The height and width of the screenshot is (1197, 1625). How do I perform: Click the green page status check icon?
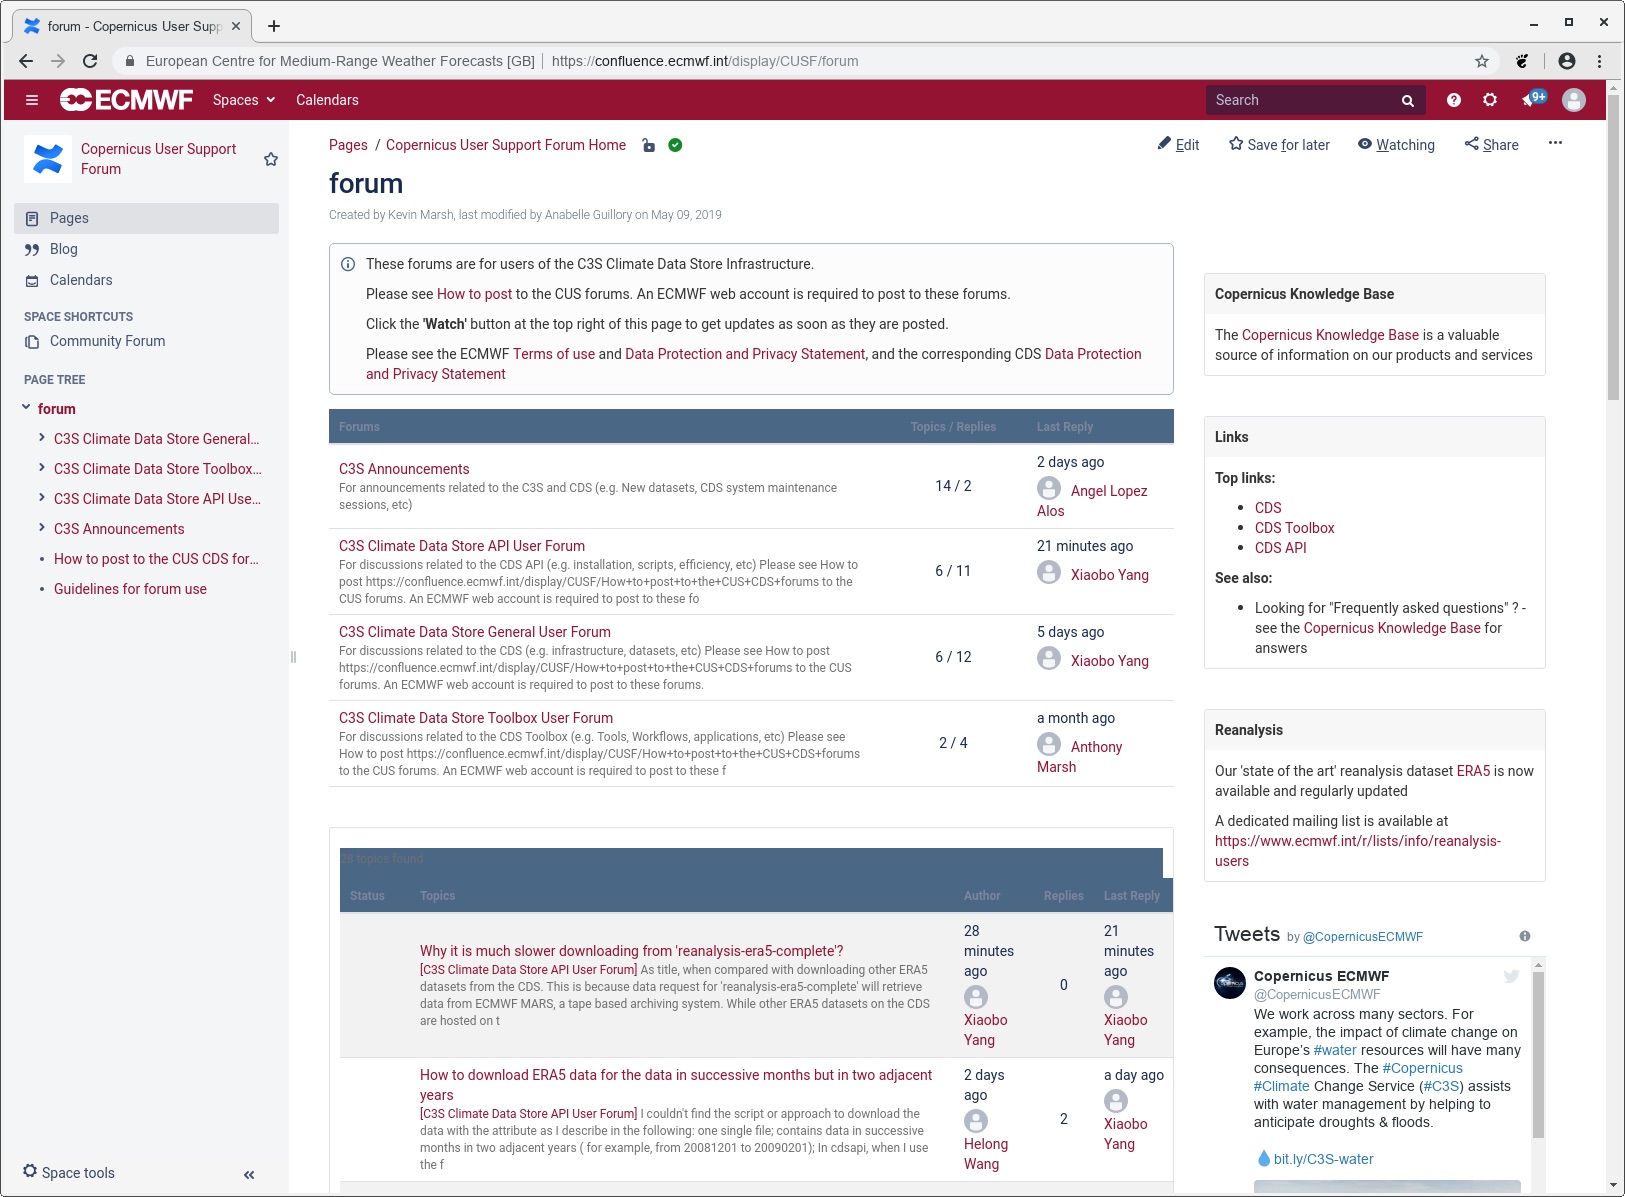pos(675,145)
